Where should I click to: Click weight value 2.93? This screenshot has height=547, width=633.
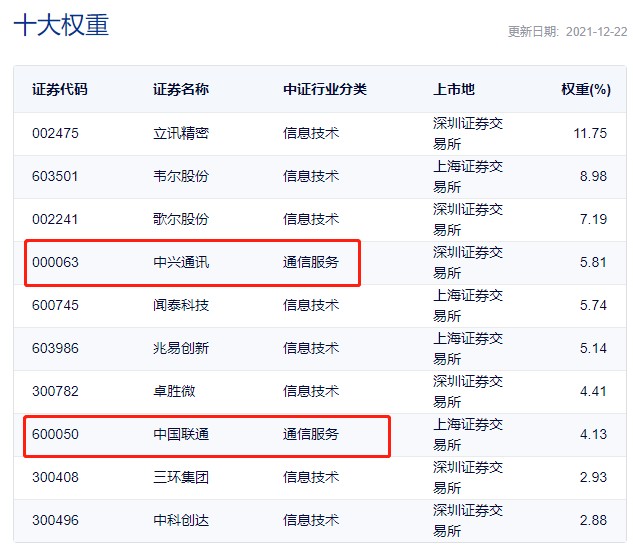[x=593, y=477]
